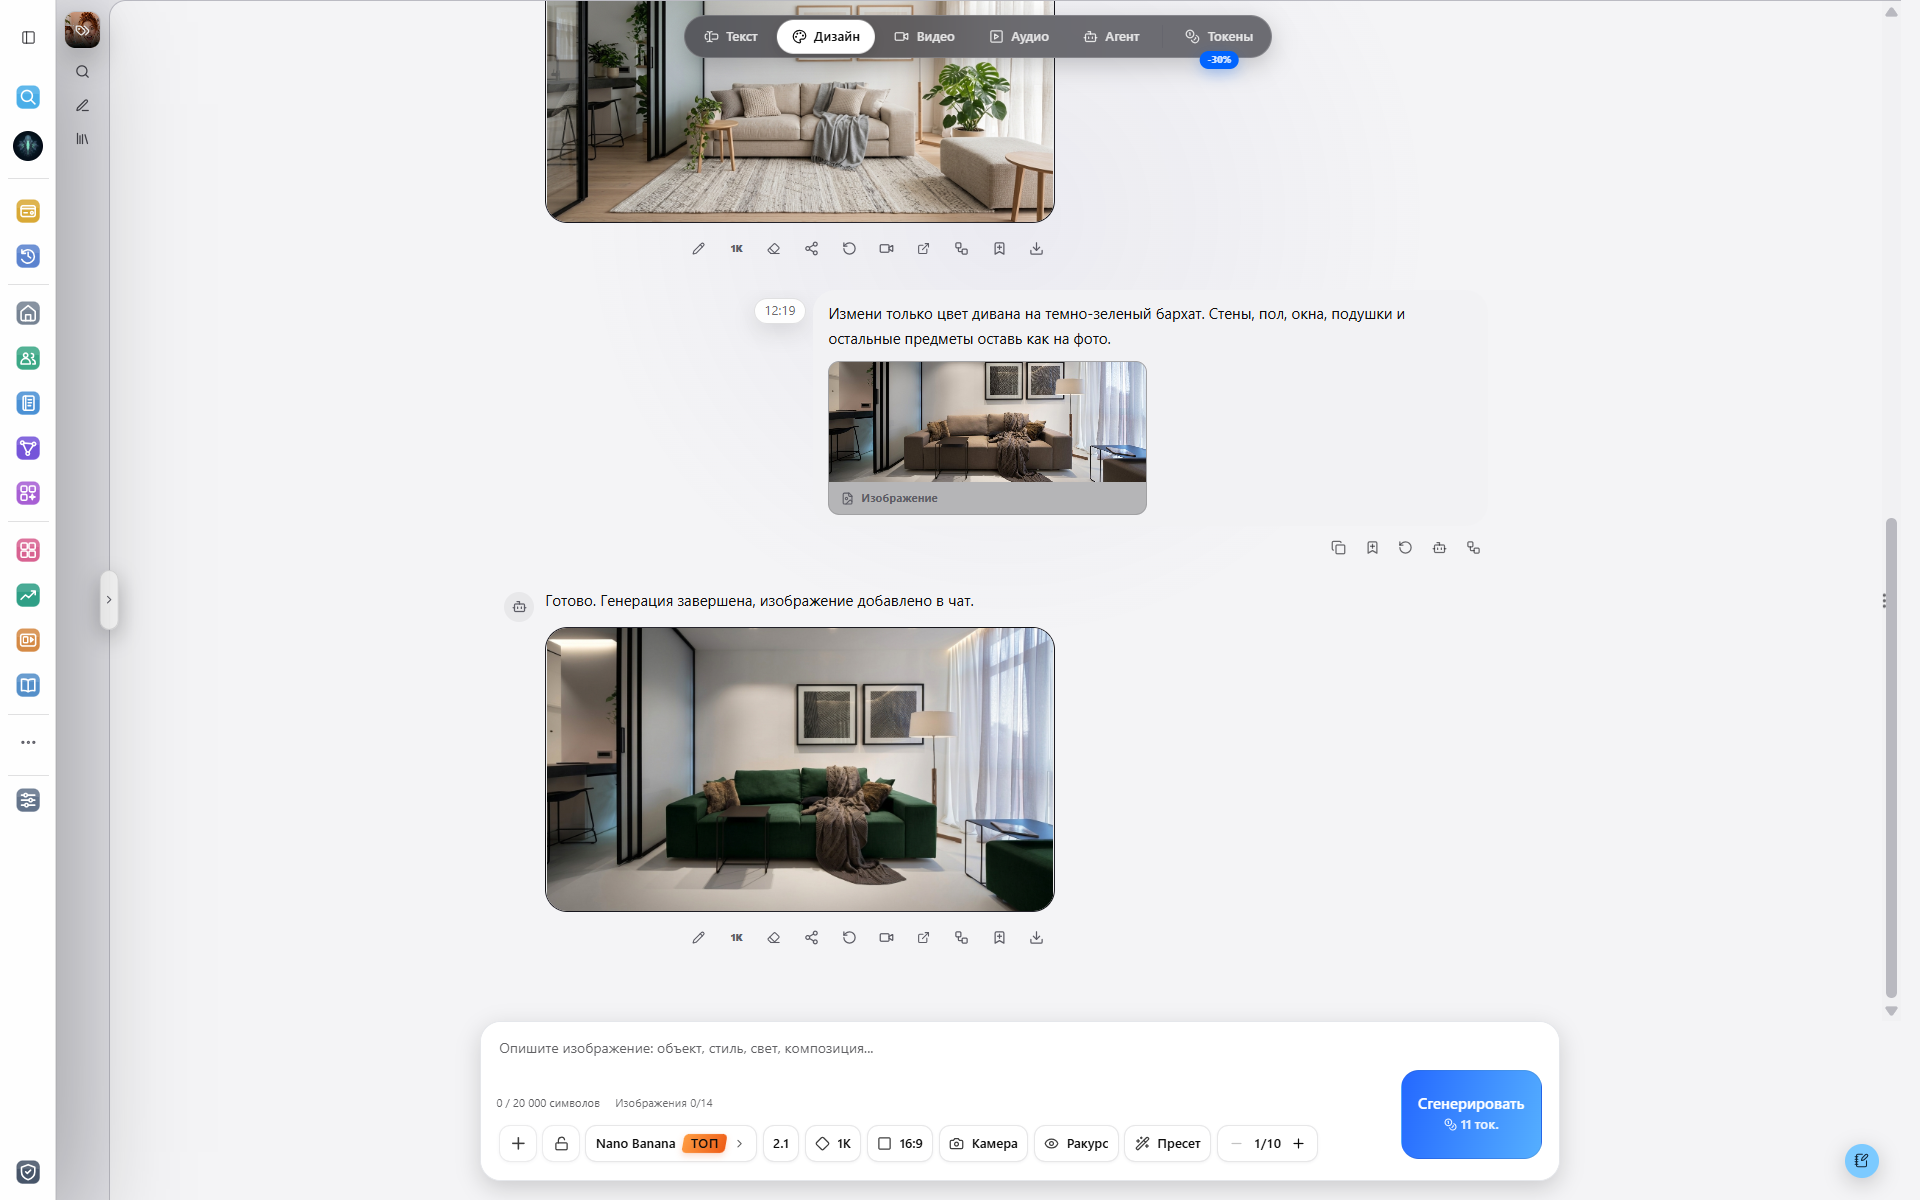Edit the green sofa image with pencil

click(698, 937)
